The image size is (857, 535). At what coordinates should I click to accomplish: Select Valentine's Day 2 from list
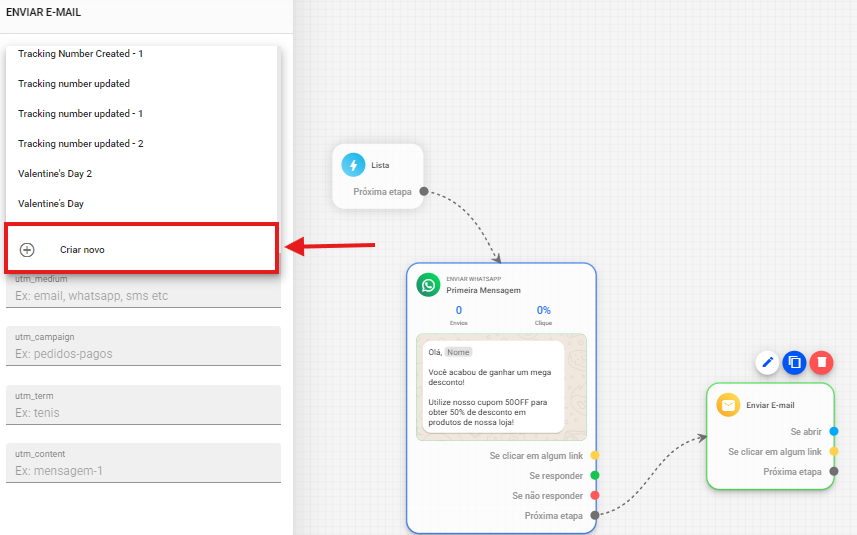coord(55,174)
